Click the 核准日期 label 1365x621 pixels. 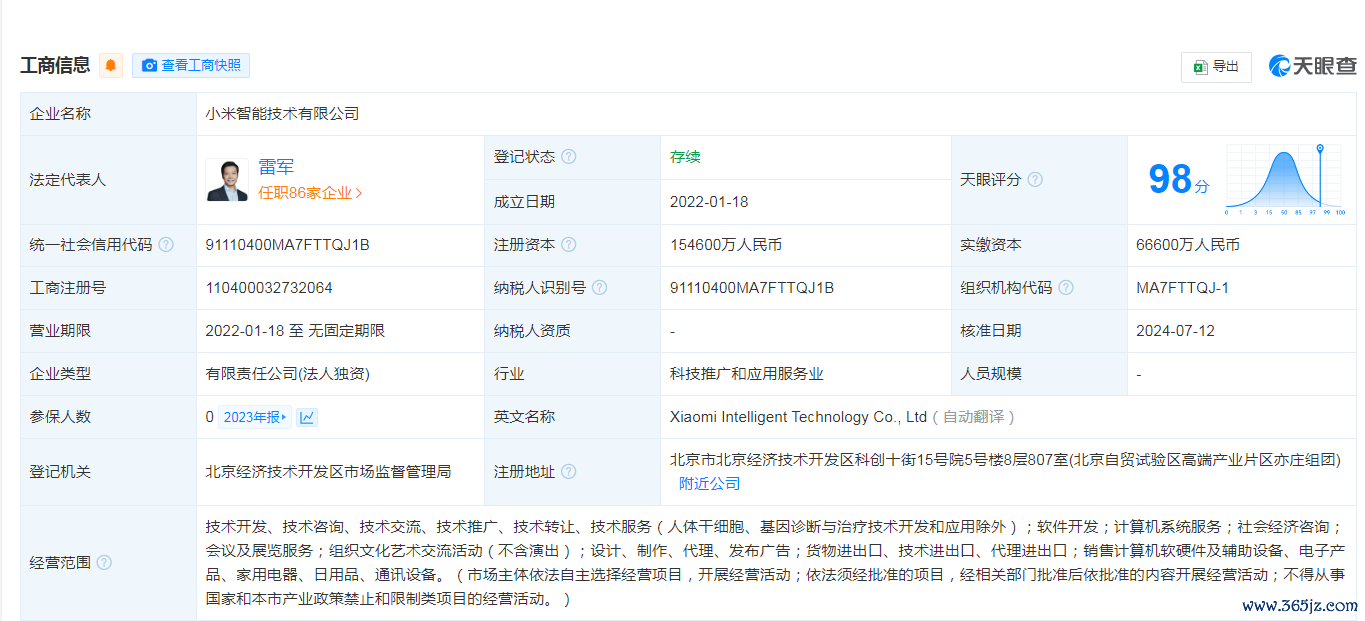coord(991,331)
